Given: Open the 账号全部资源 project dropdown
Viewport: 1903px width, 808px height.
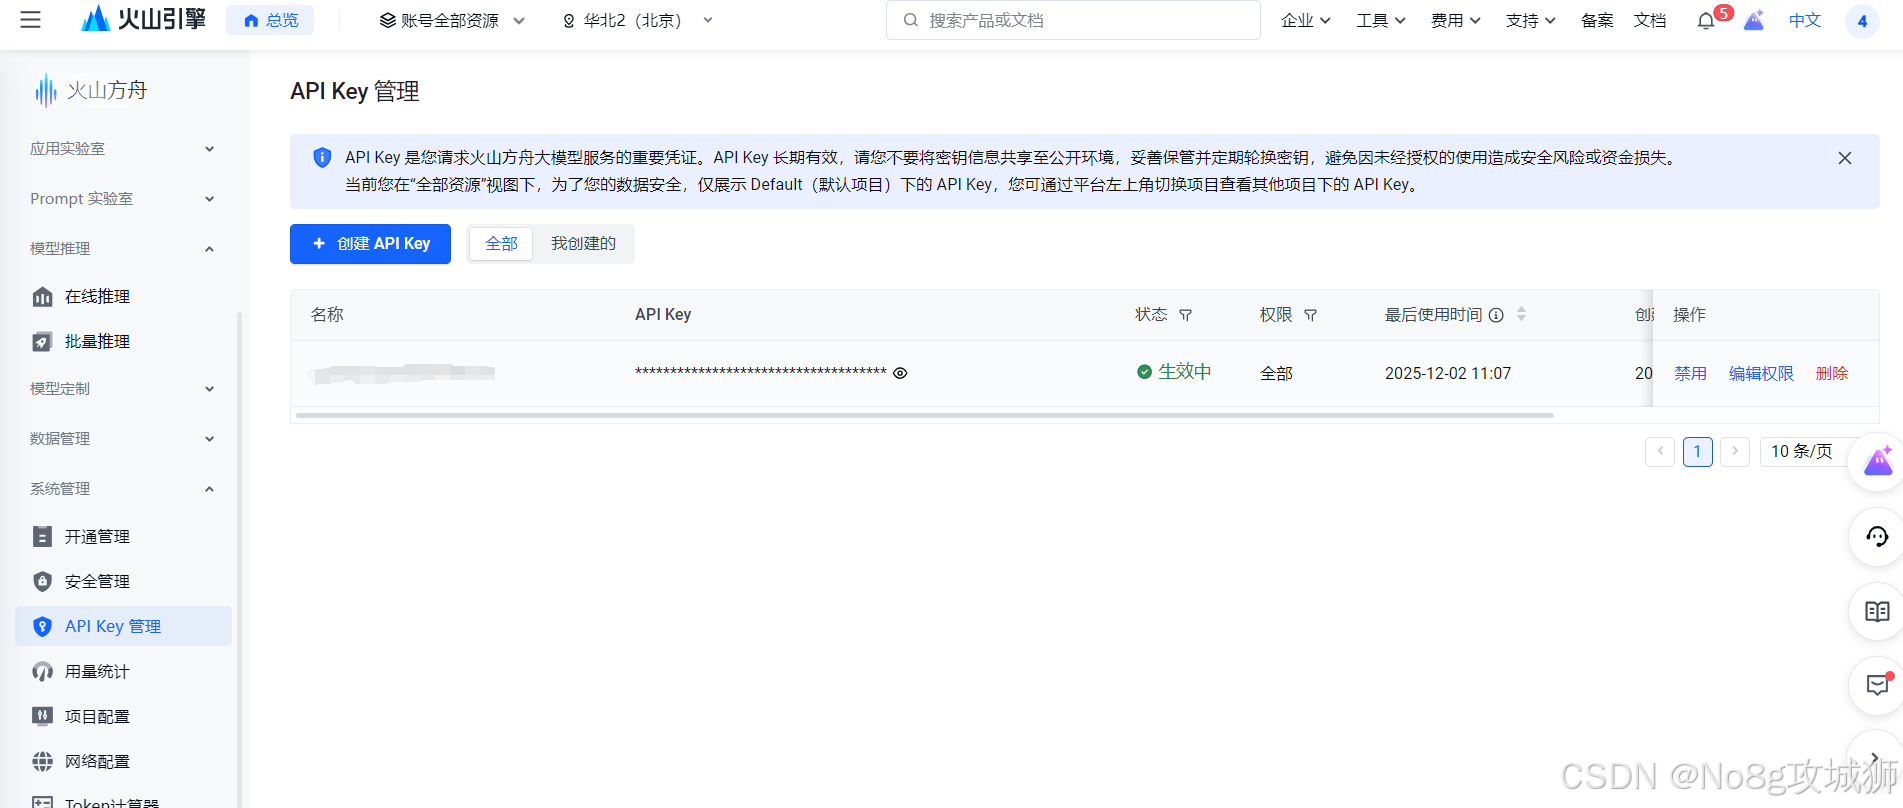Looking at the screenshot, I should click(x=451, y=20).
